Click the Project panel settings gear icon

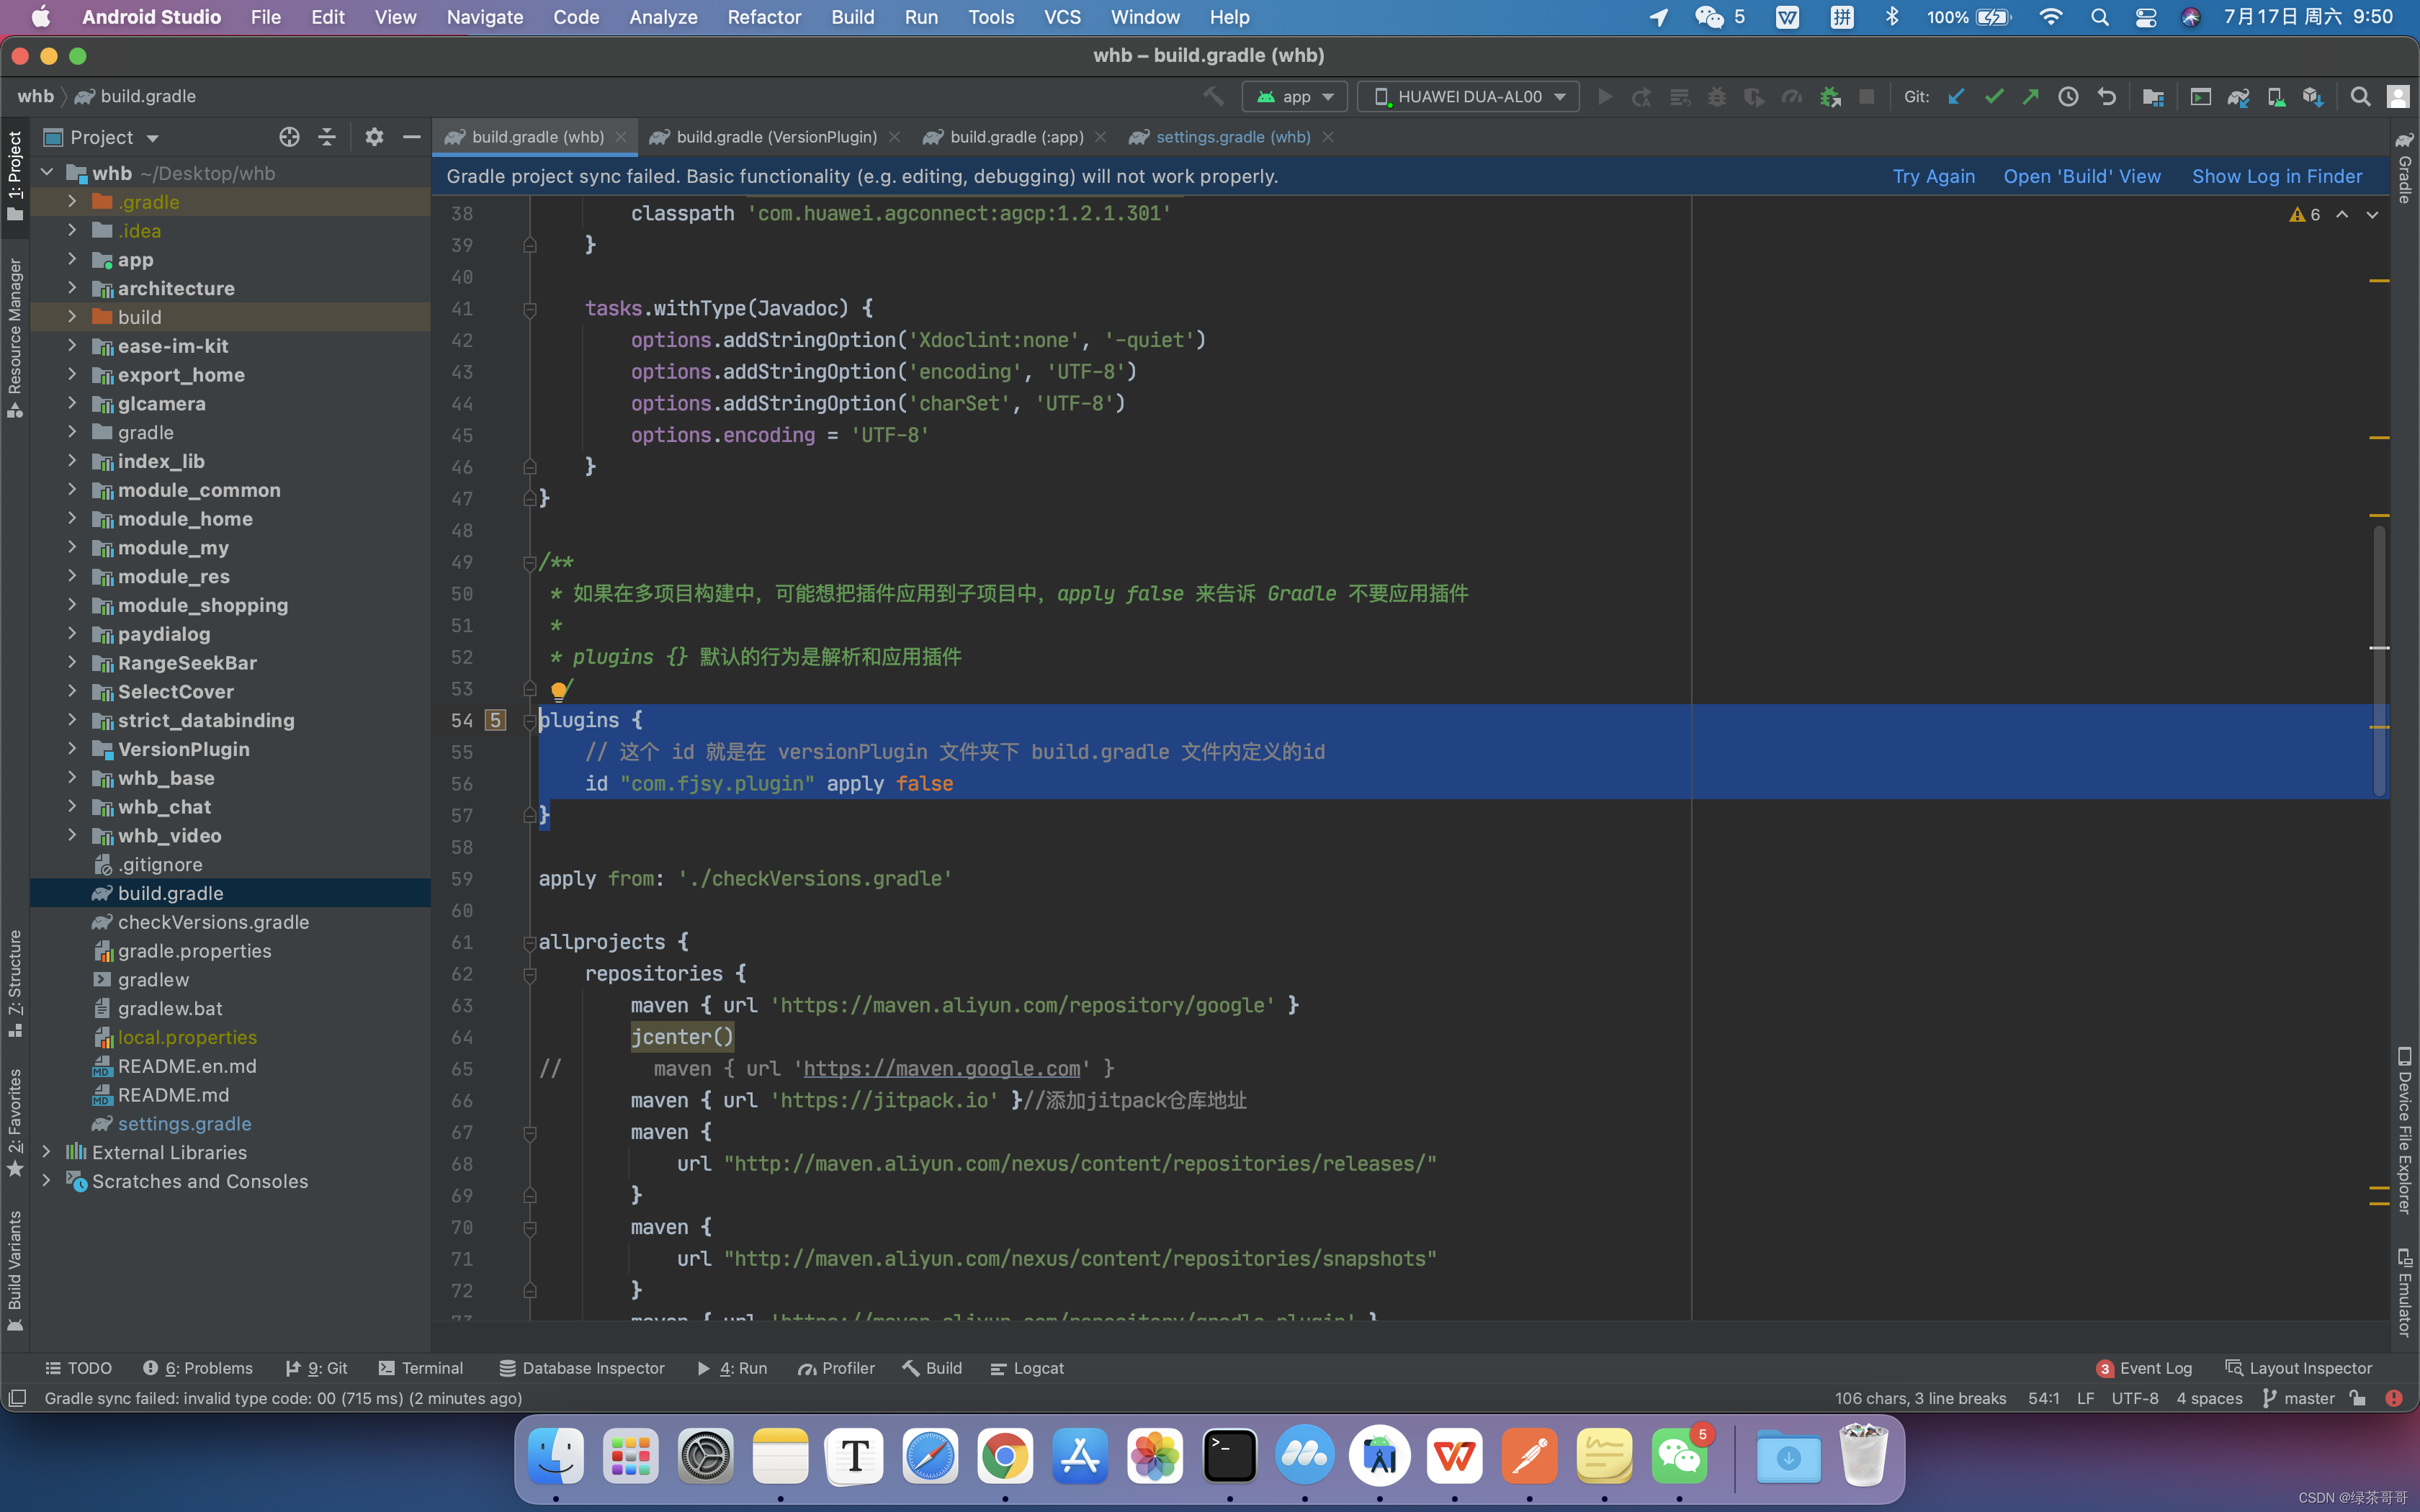click(374, 137)
